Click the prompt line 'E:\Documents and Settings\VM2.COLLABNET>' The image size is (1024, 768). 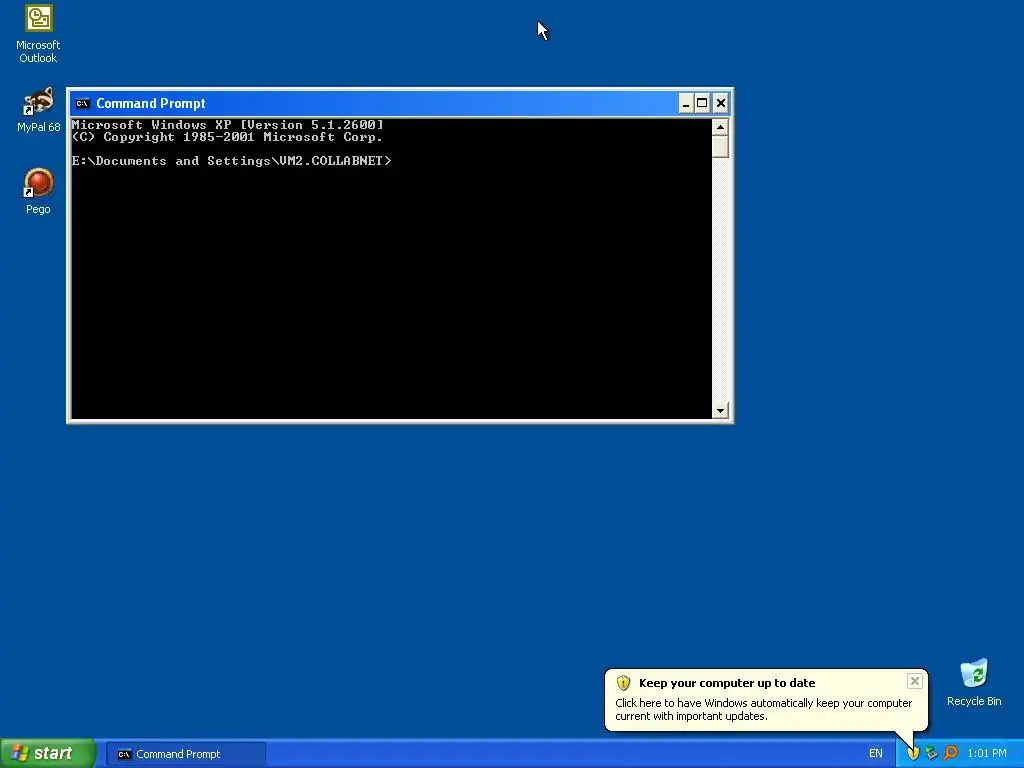click(231, 161)
